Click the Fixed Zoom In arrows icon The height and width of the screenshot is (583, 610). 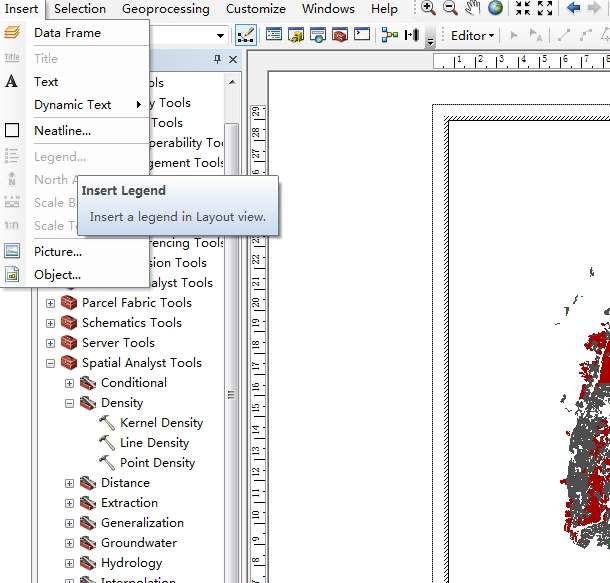[522, 8]
